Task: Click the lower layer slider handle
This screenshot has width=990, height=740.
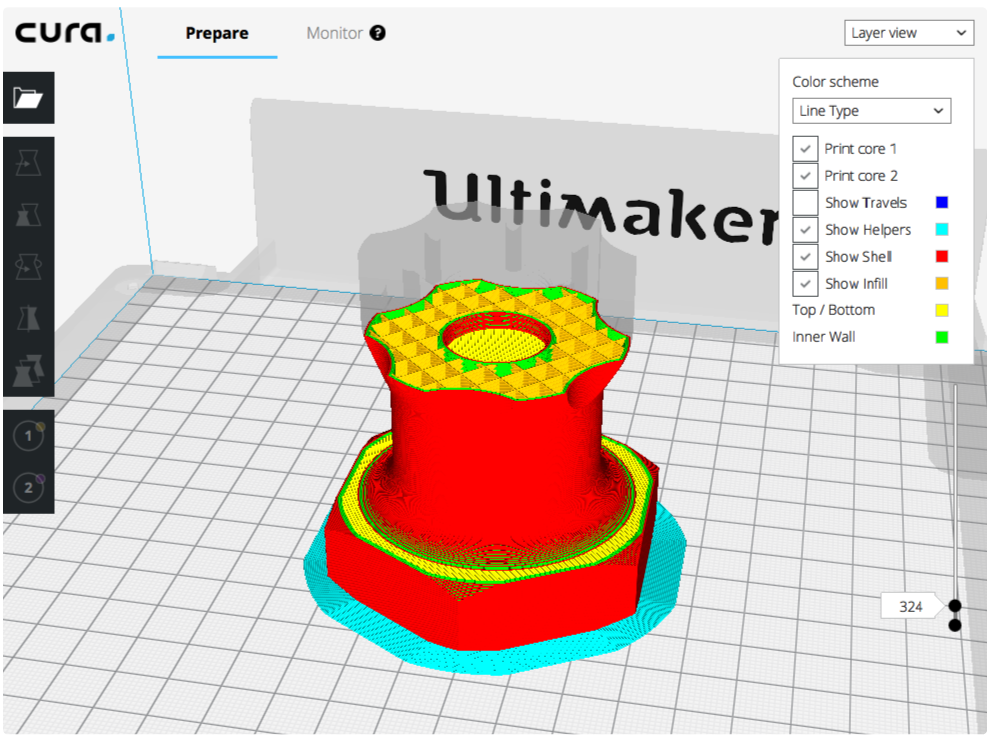Action: (x=955, y=625)
